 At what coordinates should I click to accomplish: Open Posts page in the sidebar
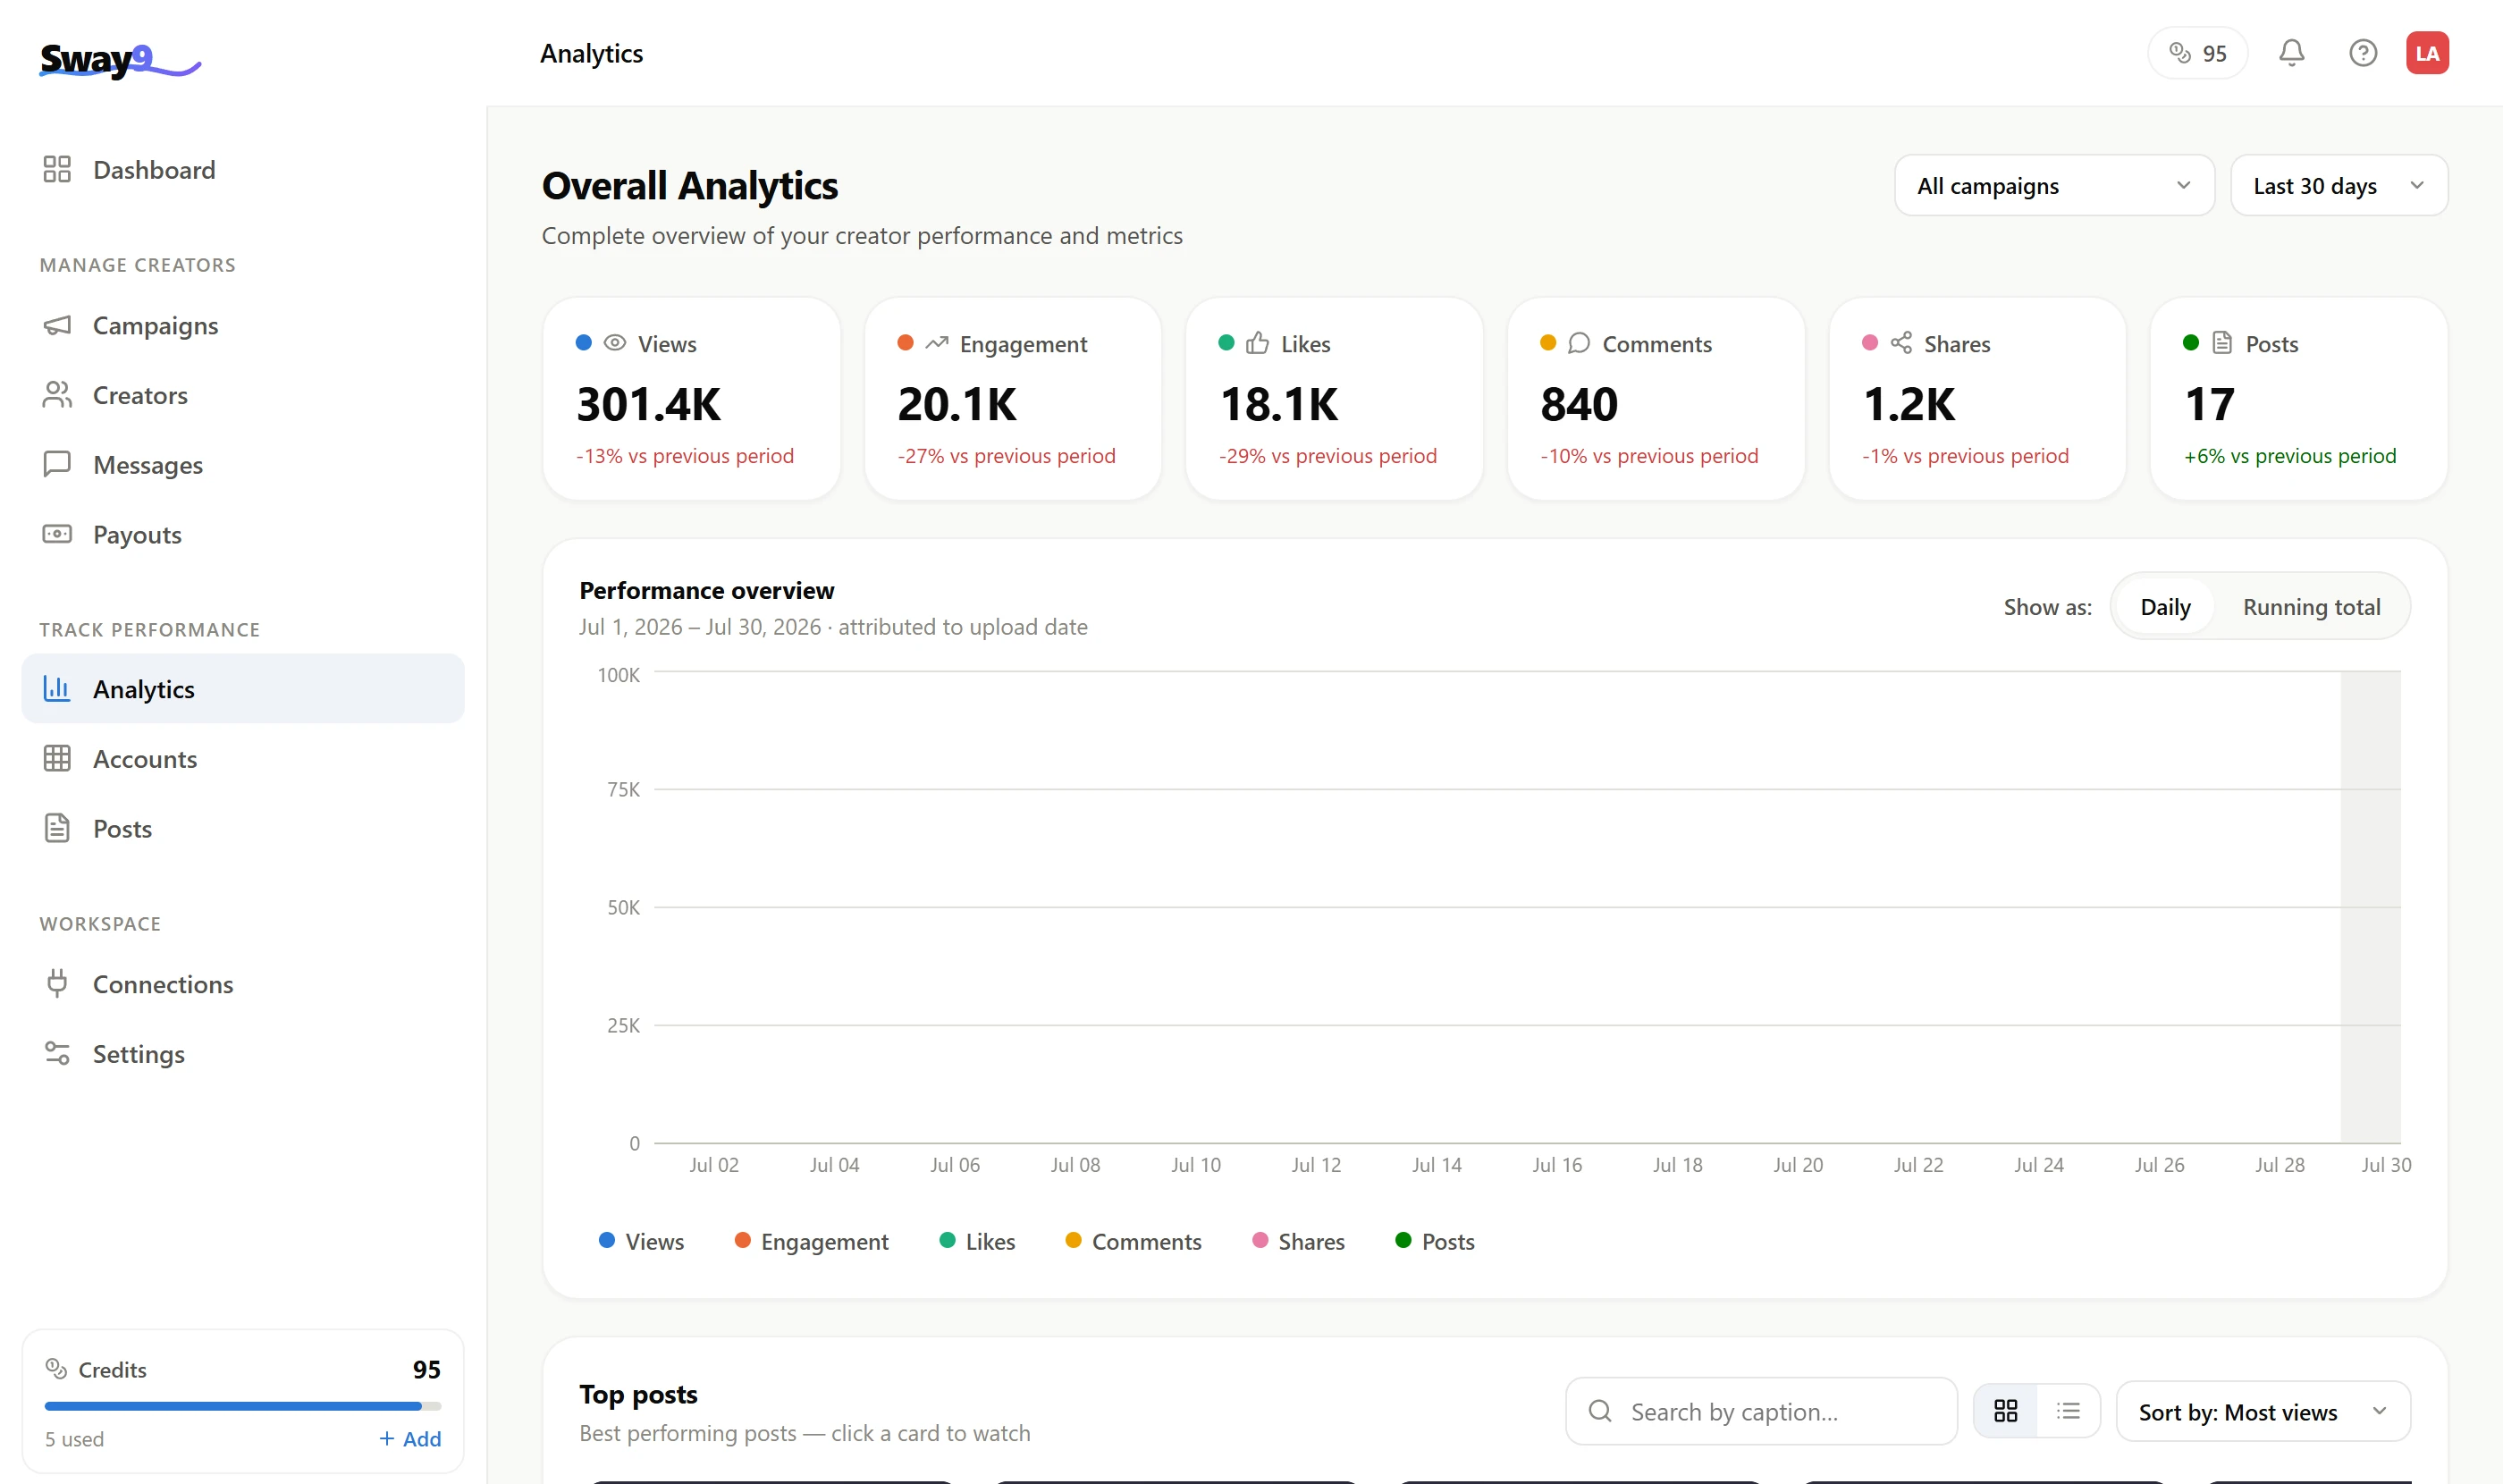(x=243, y=828)
